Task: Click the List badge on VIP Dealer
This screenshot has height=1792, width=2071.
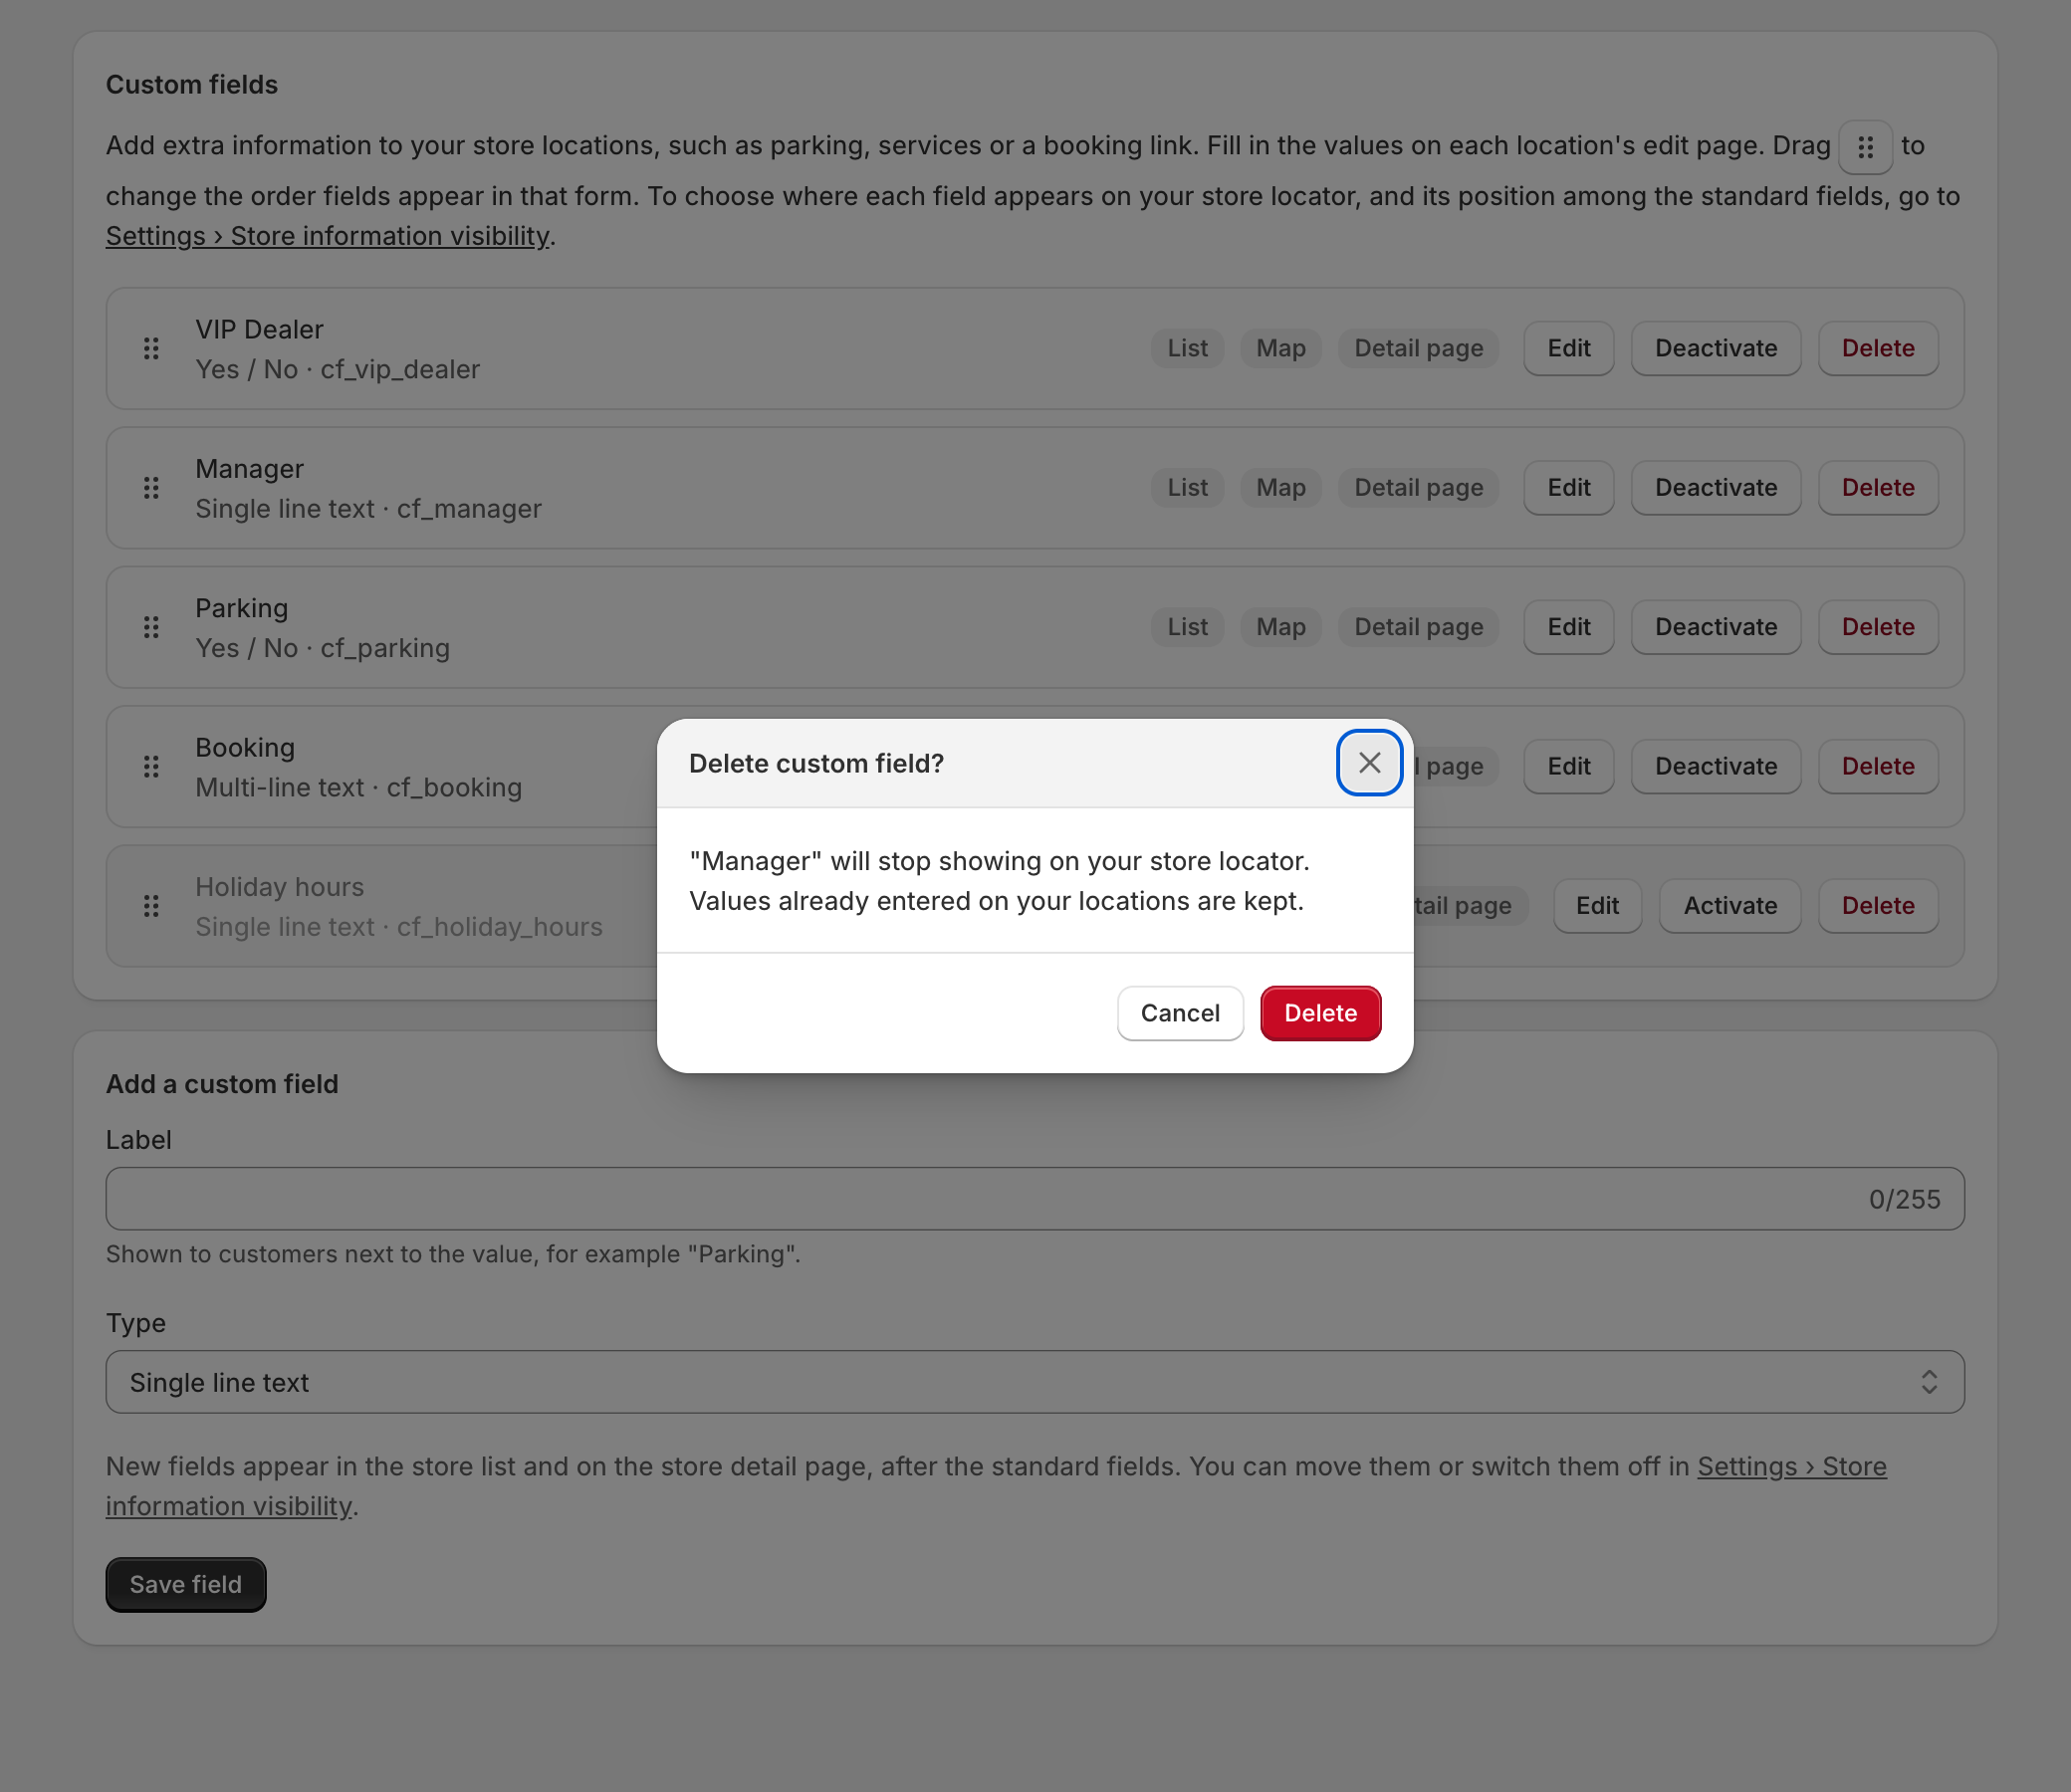Action: point(1187,348)
